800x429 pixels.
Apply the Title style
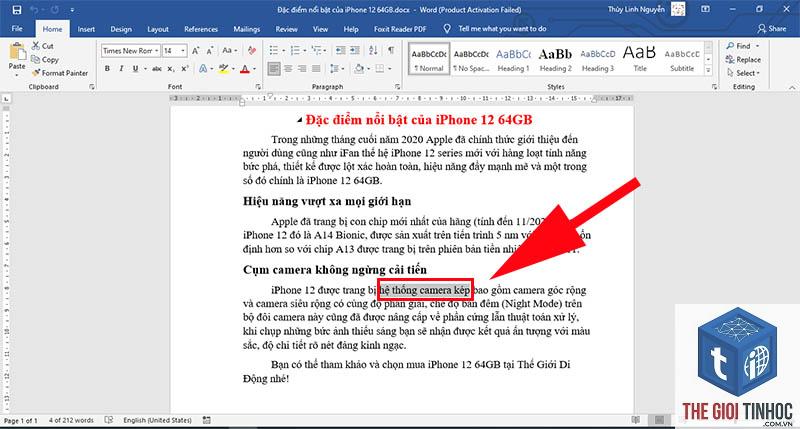[x=640, y=59]
